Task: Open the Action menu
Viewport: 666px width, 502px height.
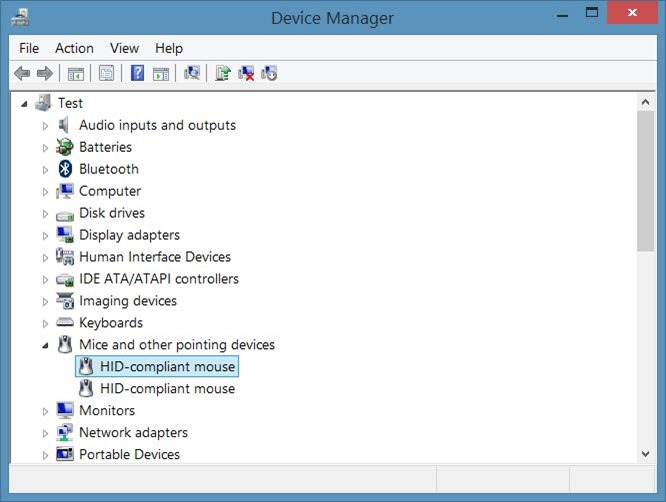Action: [74, 48]
